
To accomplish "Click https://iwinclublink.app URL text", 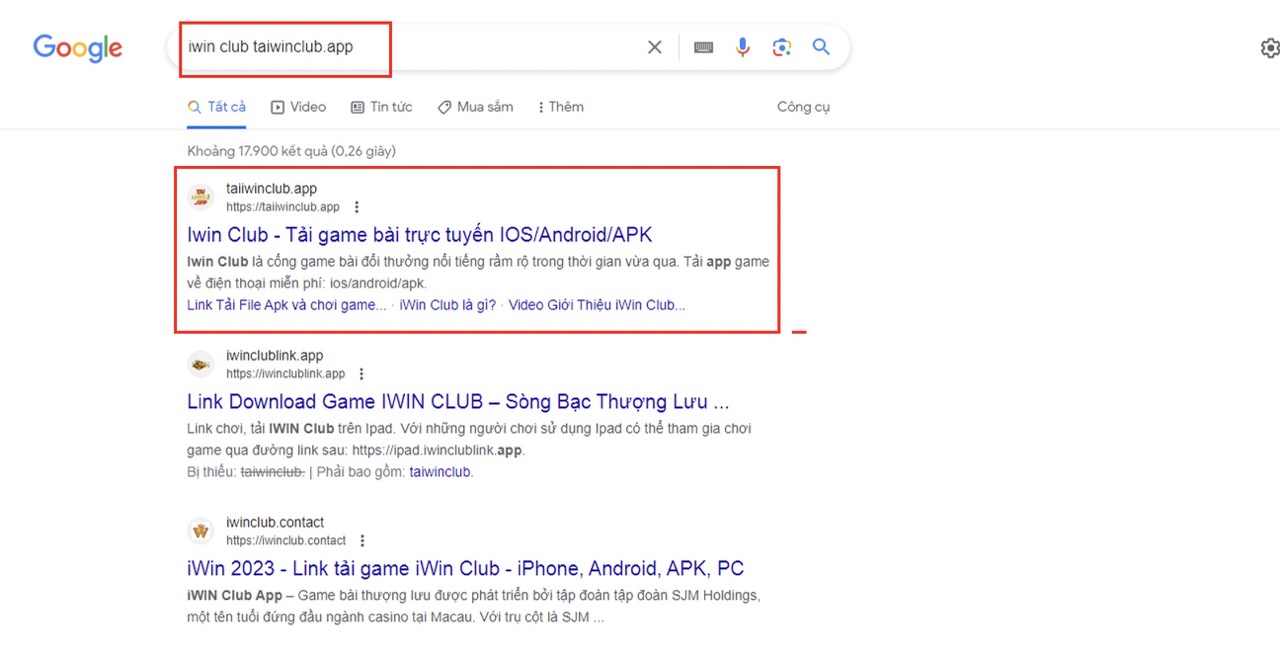I will (285, 374).
